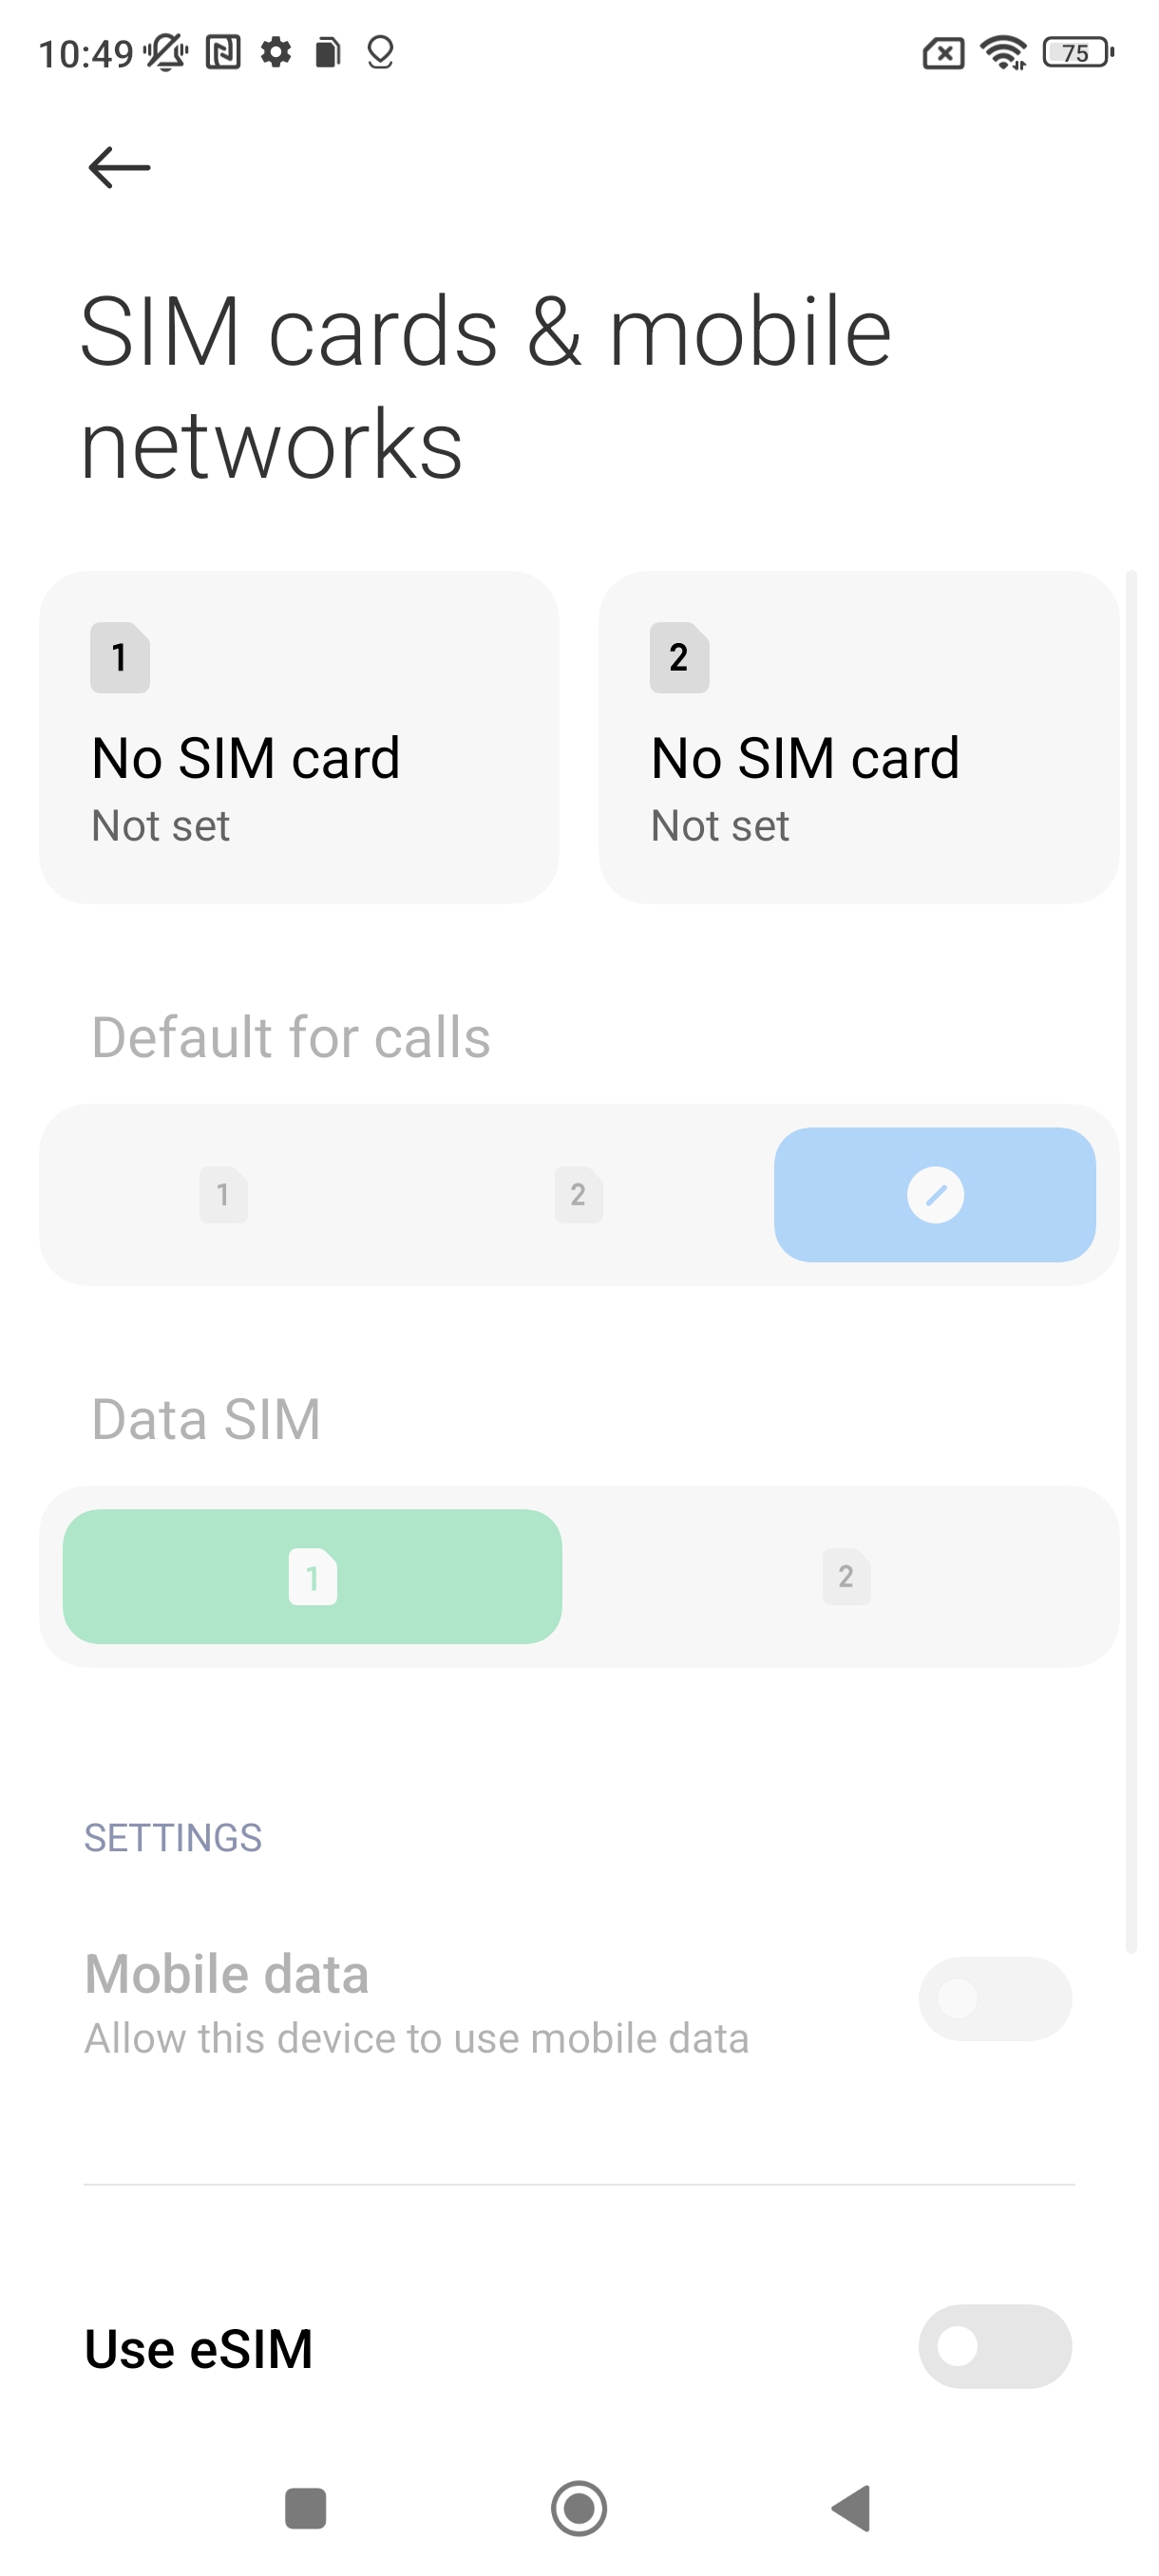Open the SIM 2 slot card
The width and height of the screenshot is (1159, 2576).
click(858, 737)
